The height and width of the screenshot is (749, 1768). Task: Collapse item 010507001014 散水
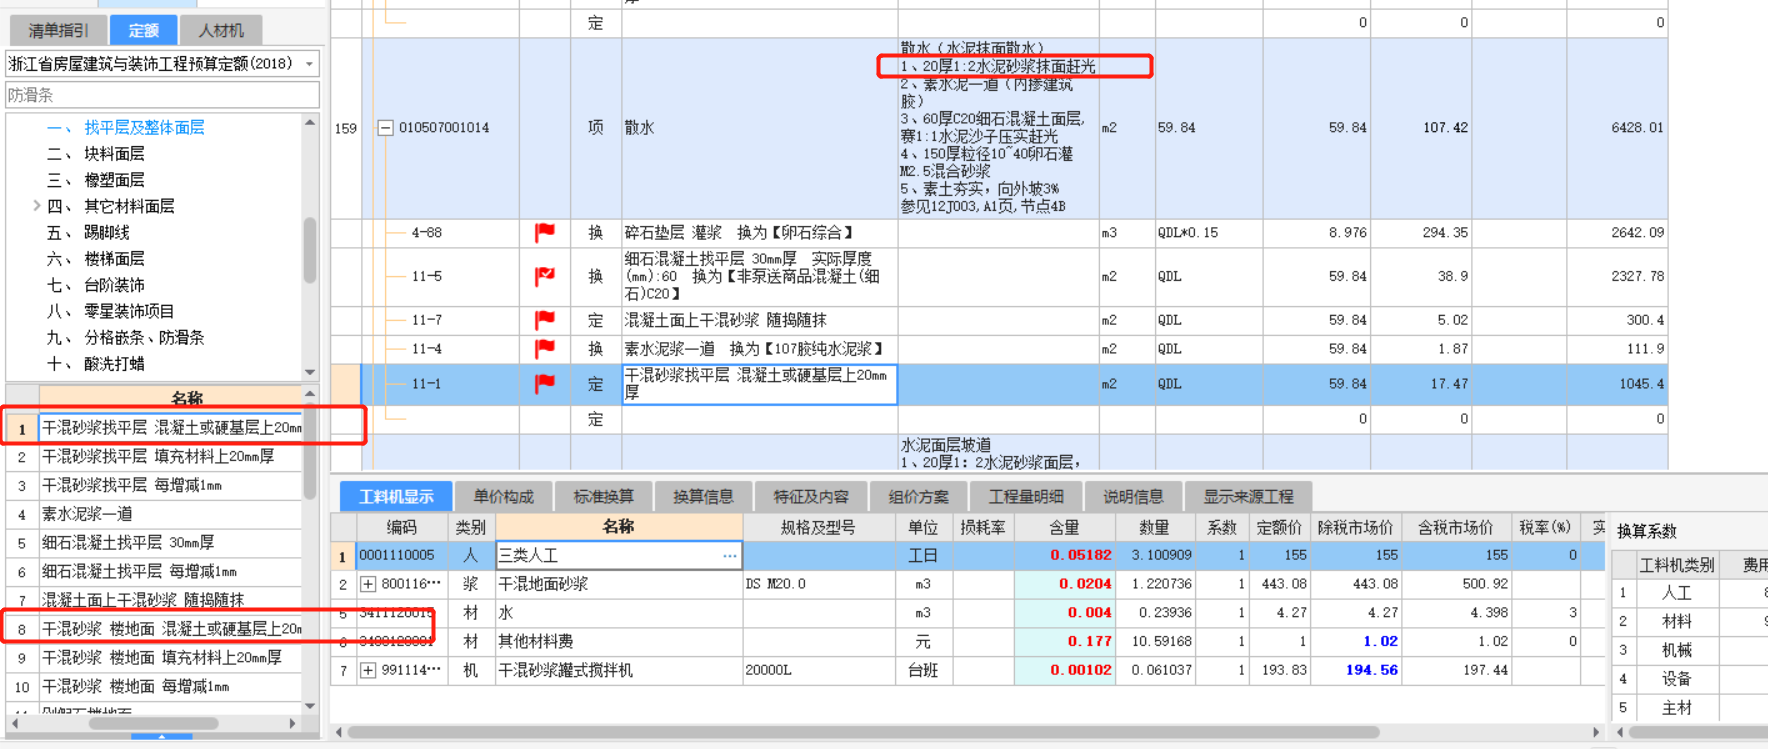coord(385,128)
